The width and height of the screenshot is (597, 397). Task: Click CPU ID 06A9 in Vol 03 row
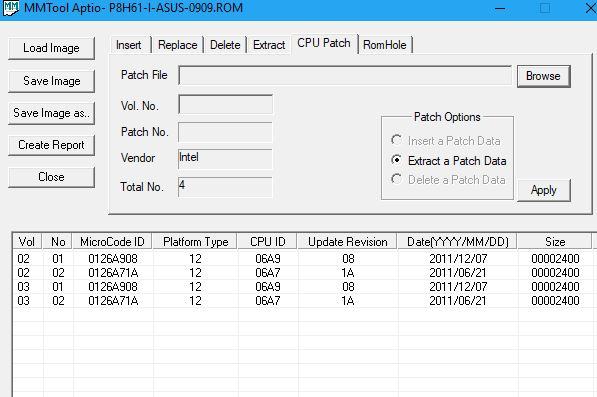(x=268, y=287)
